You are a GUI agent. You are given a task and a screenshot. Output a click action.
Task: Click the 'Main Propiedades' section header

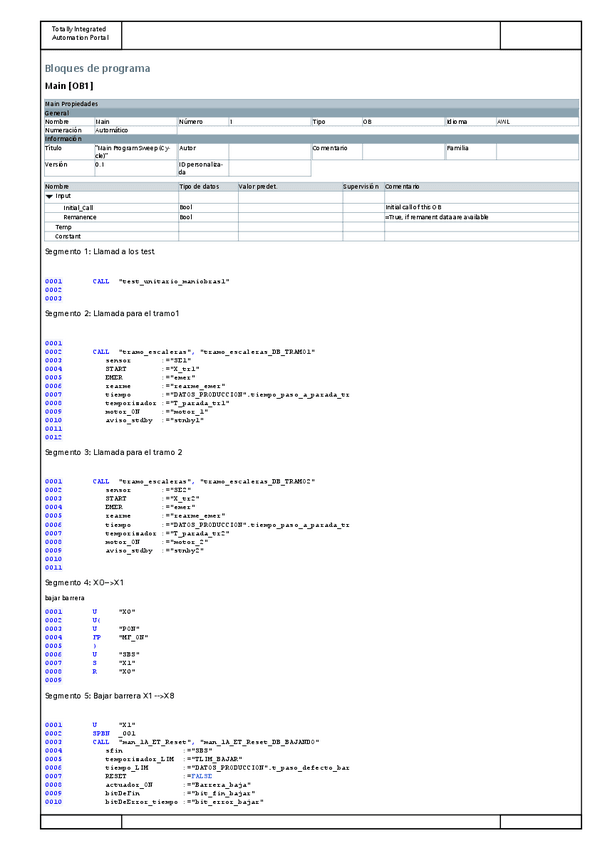tap(71, 104)
